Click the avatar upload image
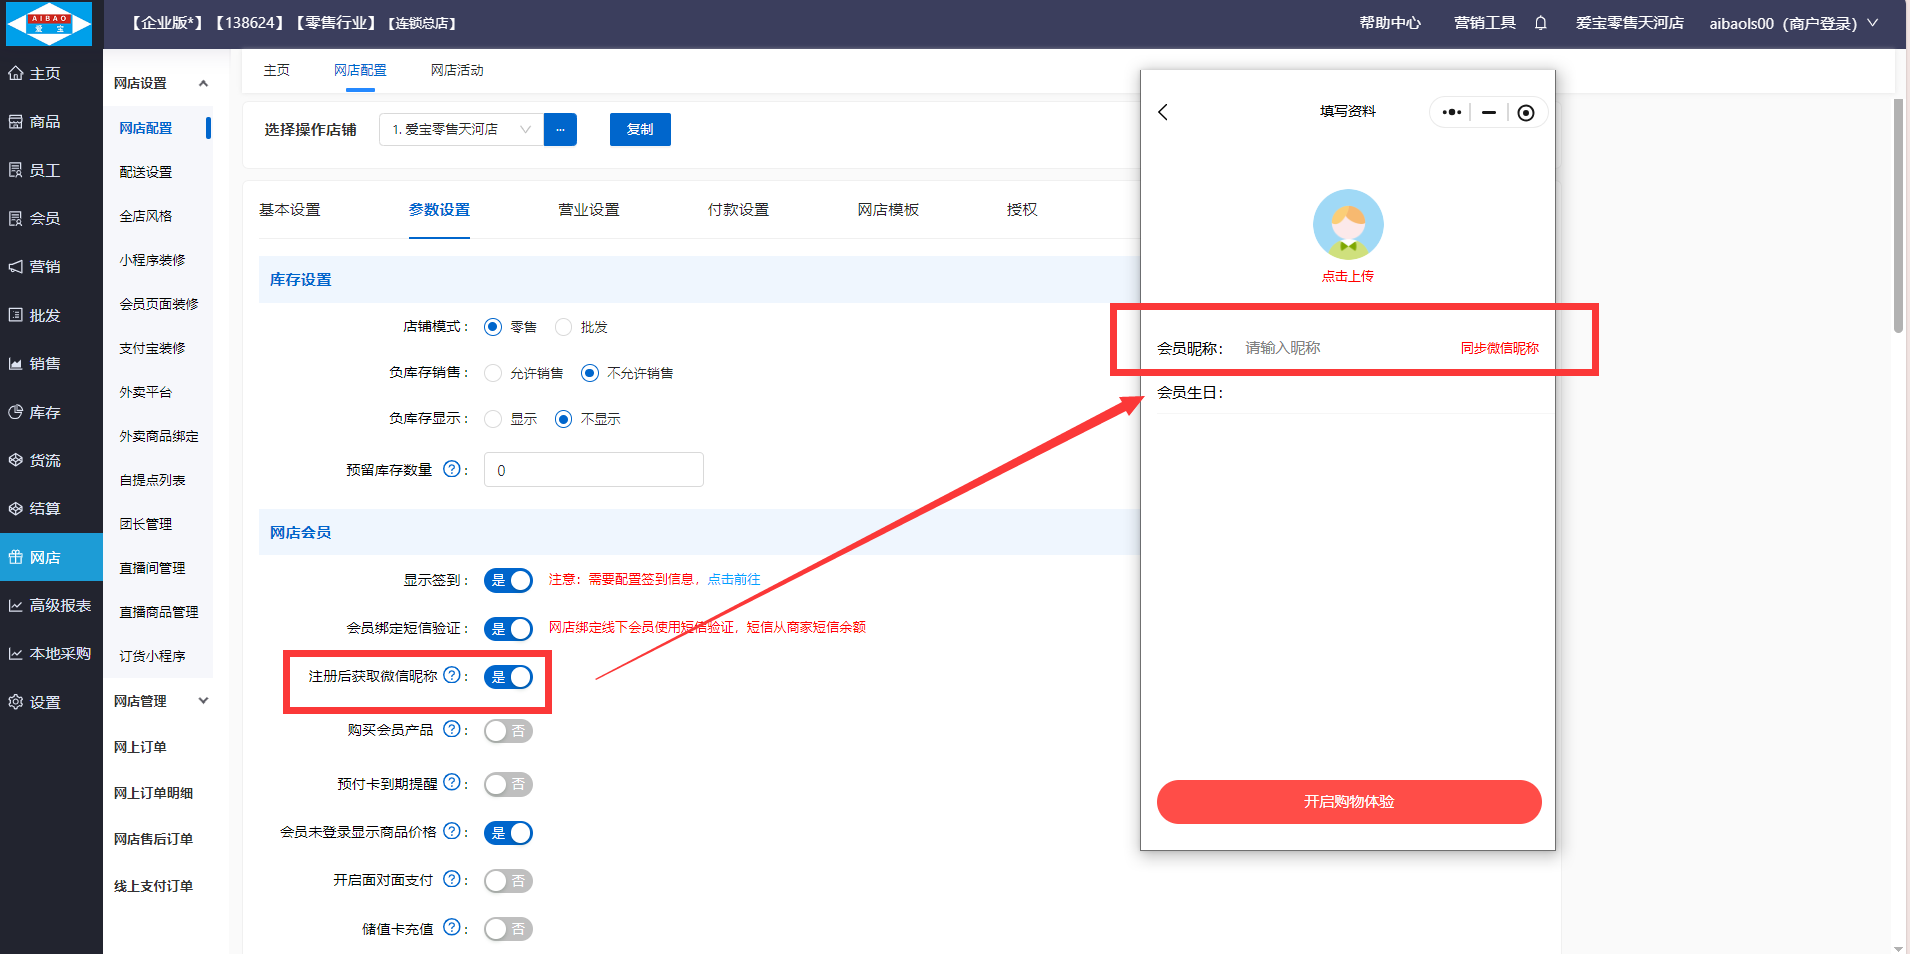1910x954 pixels. coord(1347,225)
